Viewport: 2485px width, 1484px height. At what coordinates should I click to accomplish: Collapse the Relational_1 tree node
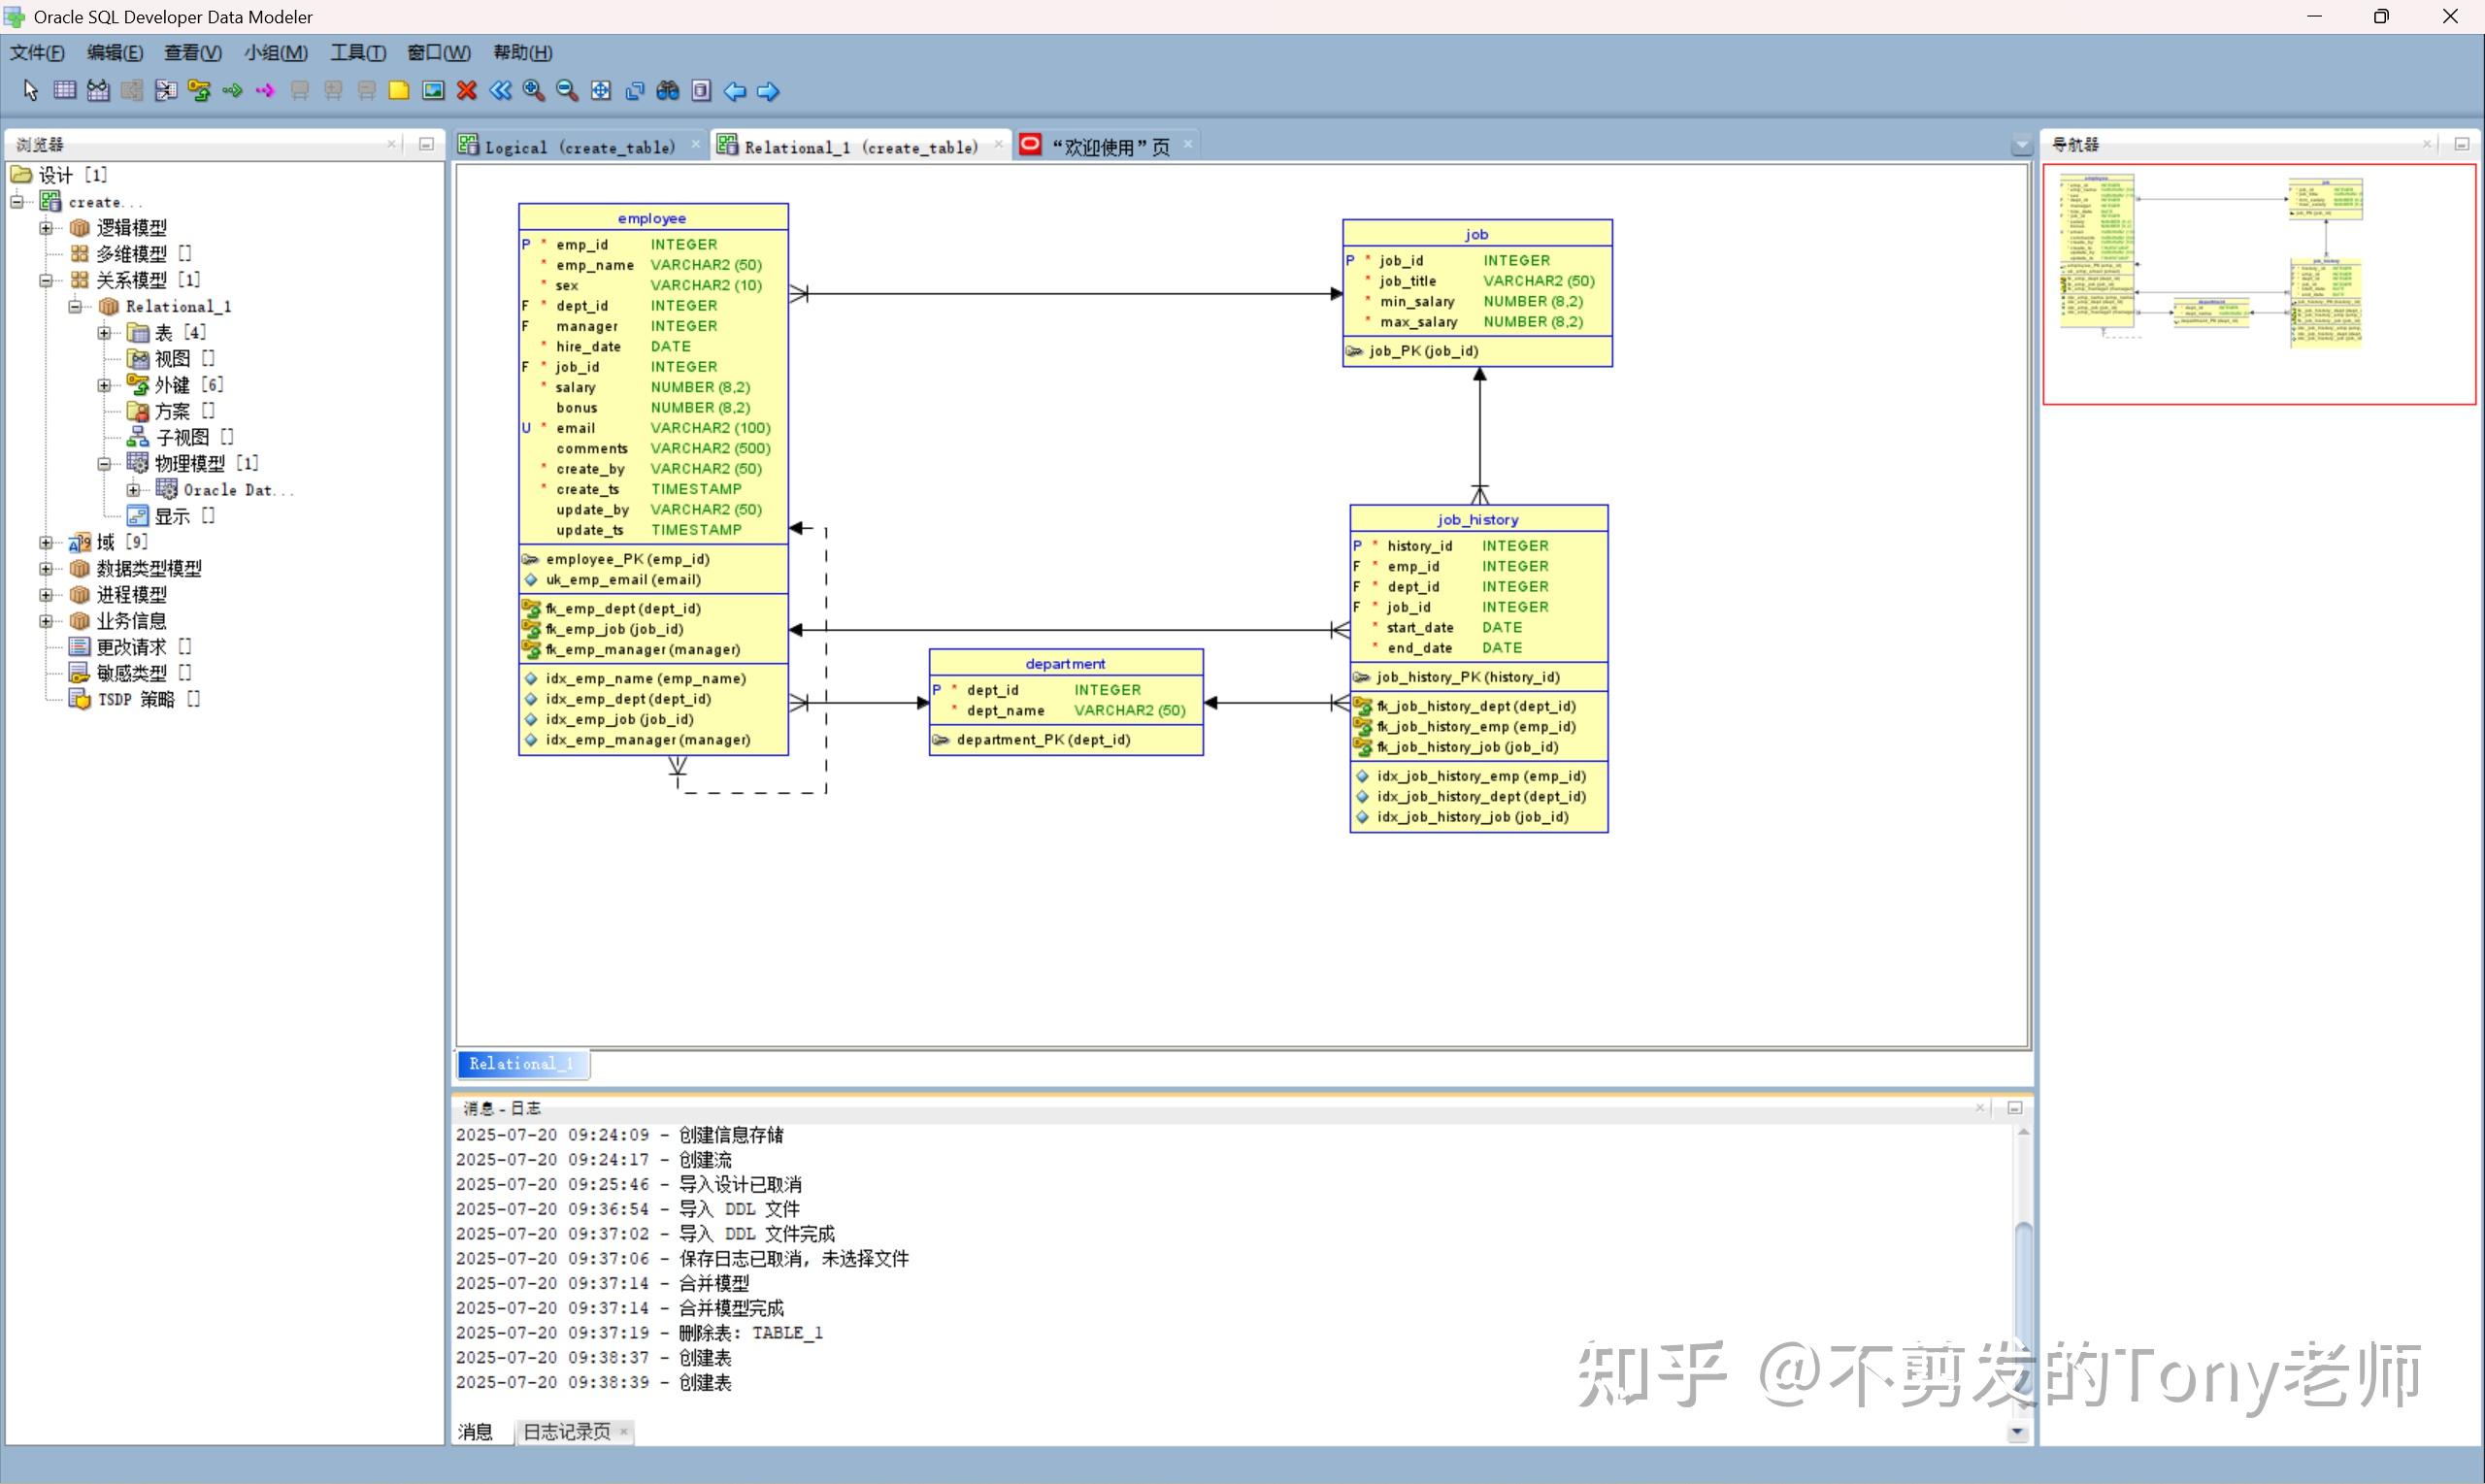[75, 306]
